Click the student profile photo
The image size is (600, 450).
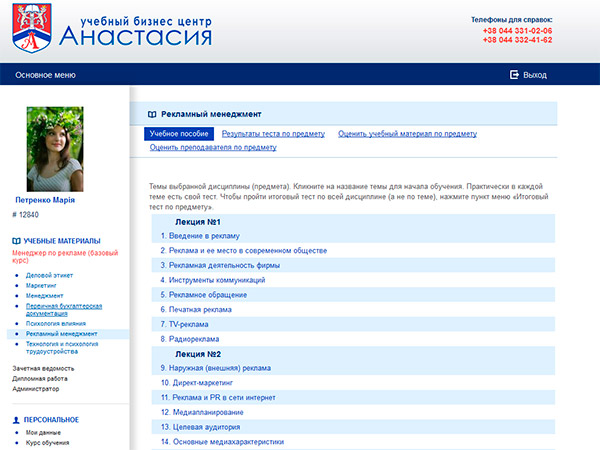coord(55,149)
